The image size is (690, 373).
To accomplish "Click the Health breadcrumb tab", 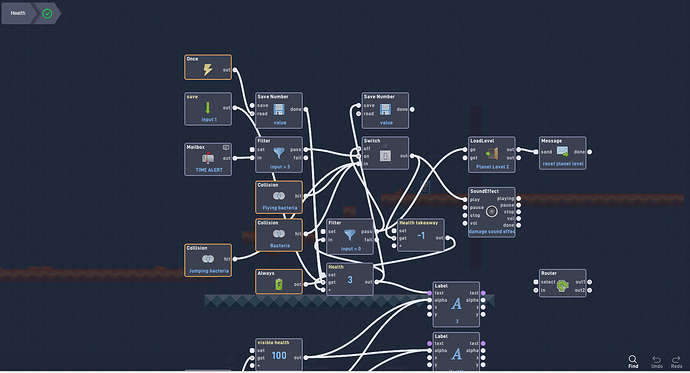I will (18, 13).
